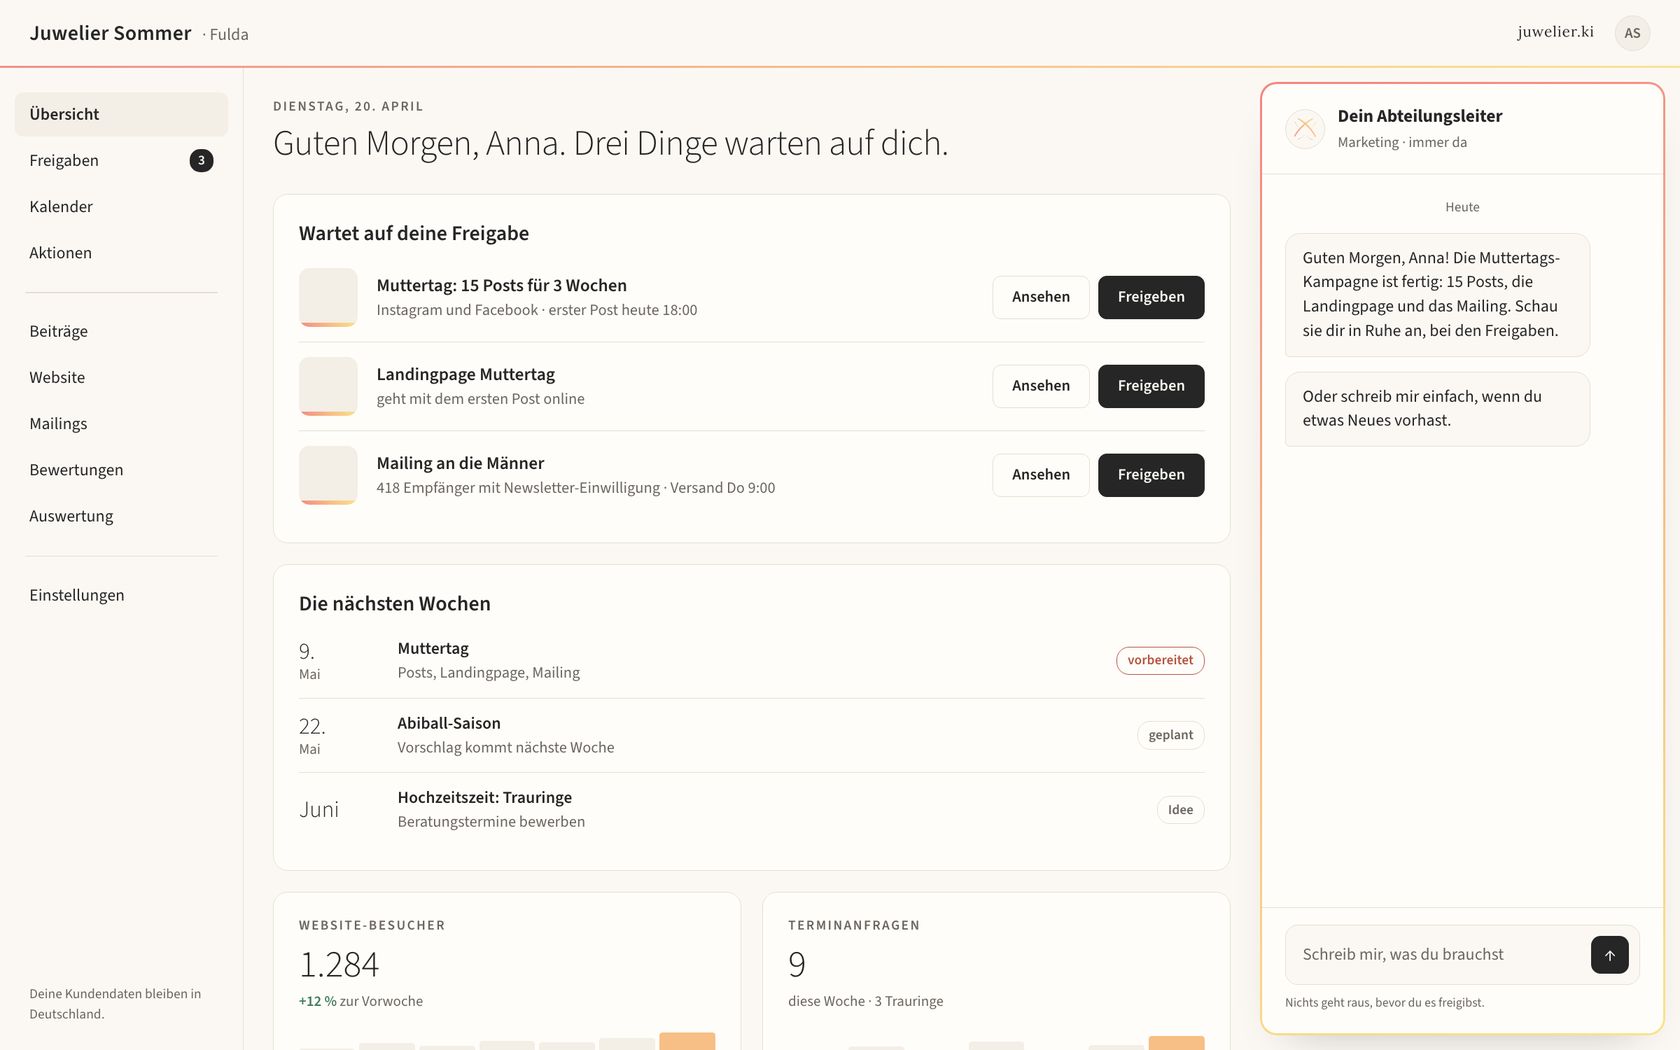This screenshot has width=1680, height=1050.
Task: Click the Freigaben badge showing 3
Action: point(201,160)
